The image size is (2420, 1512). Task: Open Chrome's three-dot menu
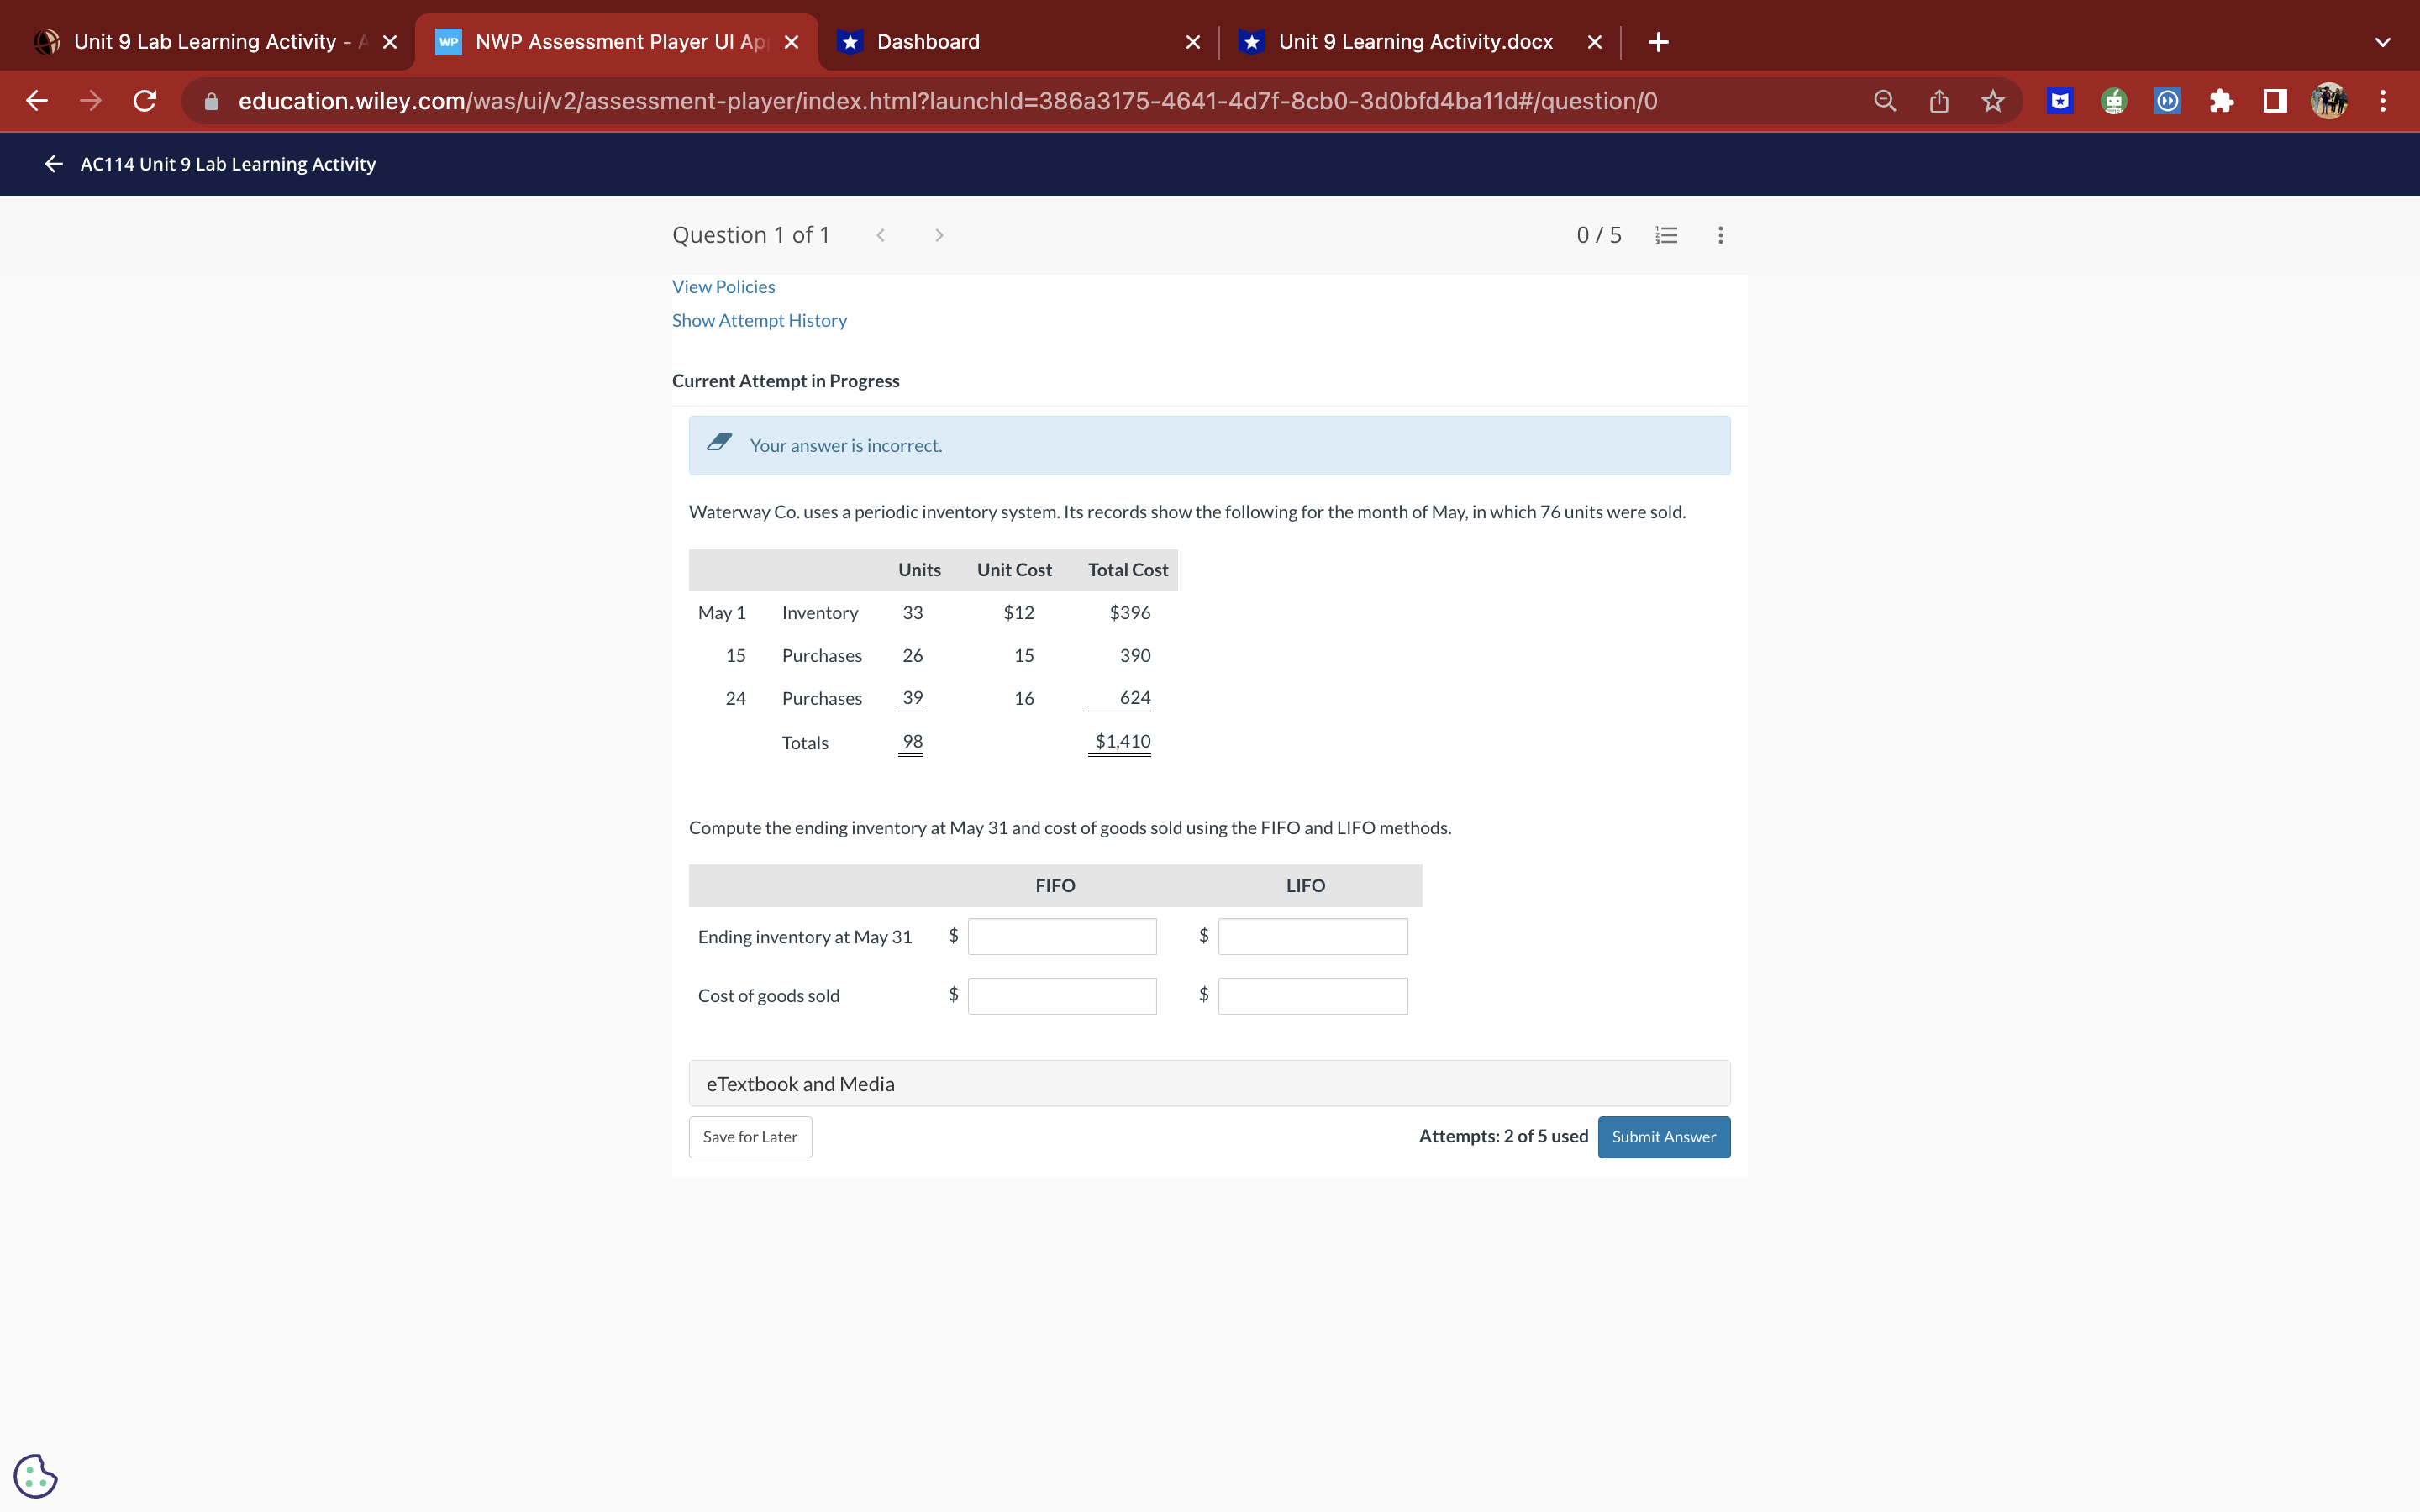(x=2383, y=101)
